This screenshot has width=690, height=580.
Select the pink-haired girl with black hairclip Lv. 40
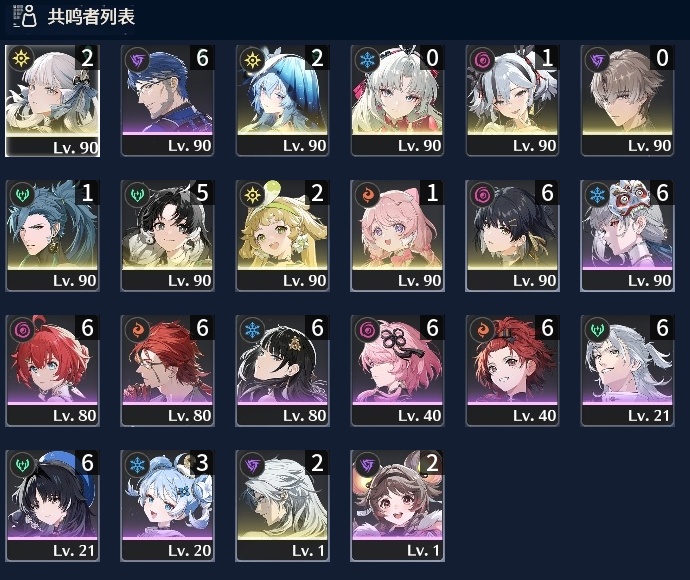click(397, 371)
